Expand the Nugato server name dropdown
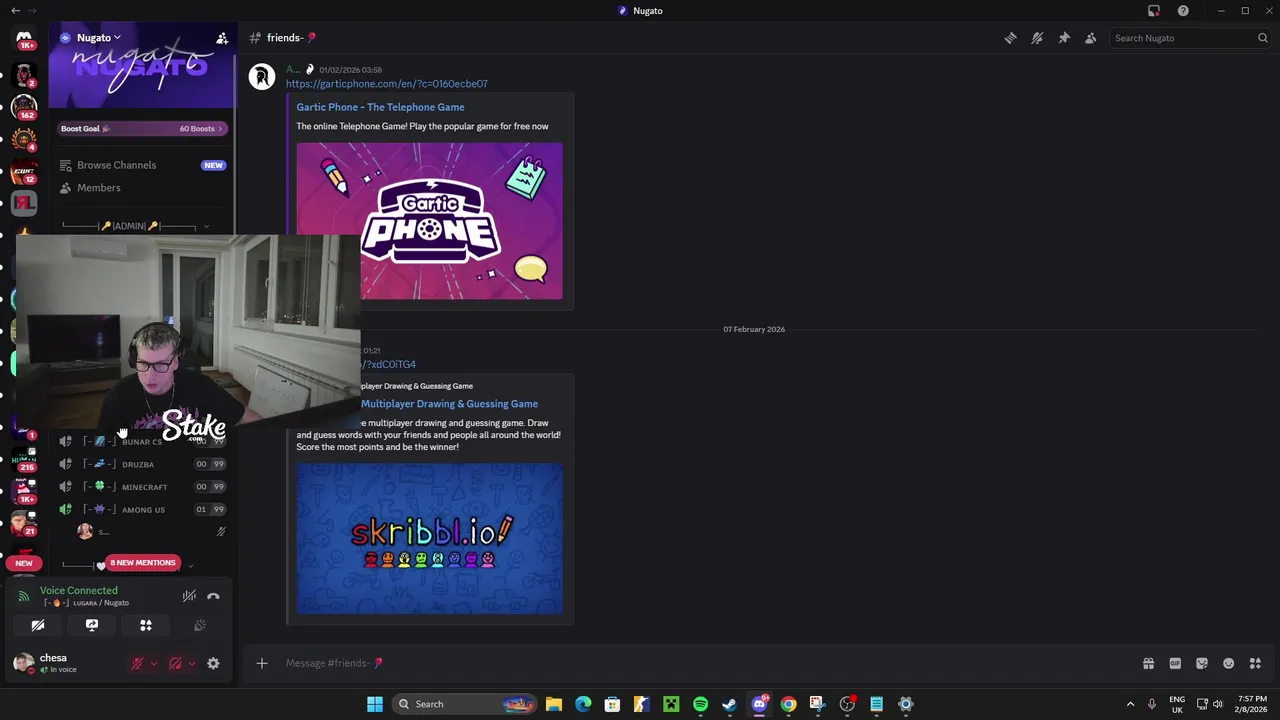The height and width of the screenshot is (720, 1280). point(100,38)
